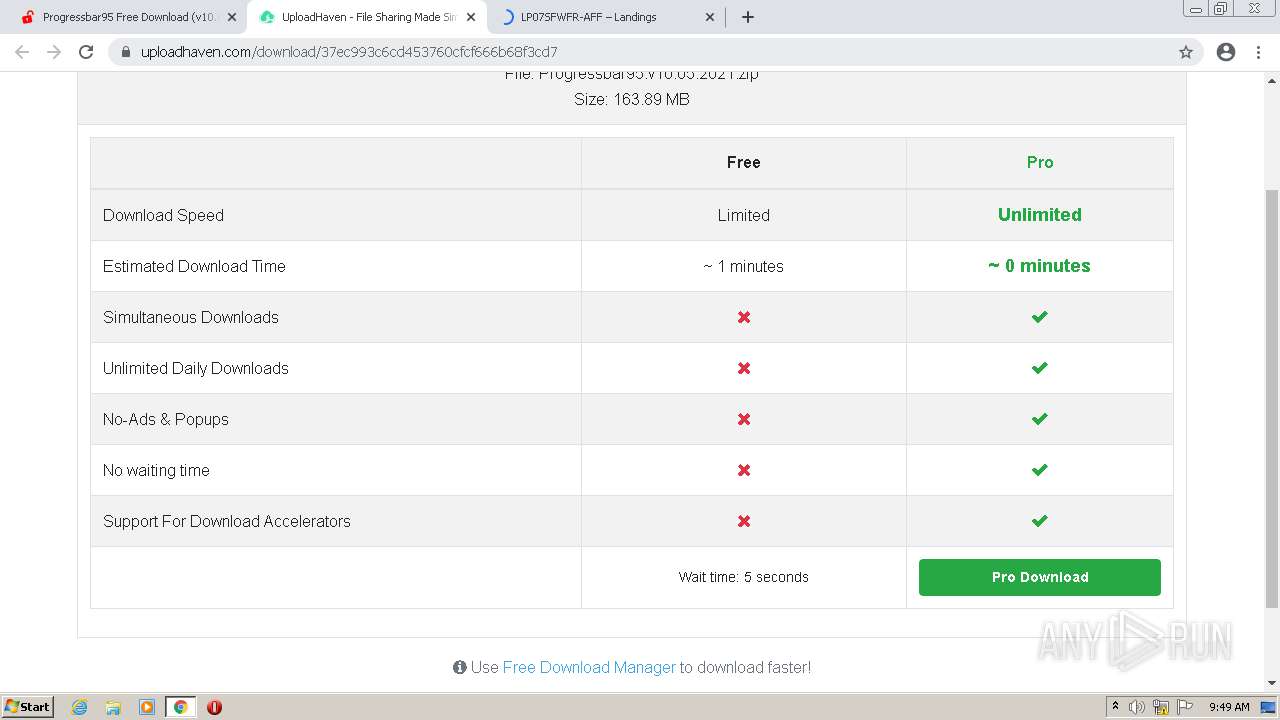Open a new browser tab
This screenshot has width=1280, height=720.
click(x=748, y=17)
